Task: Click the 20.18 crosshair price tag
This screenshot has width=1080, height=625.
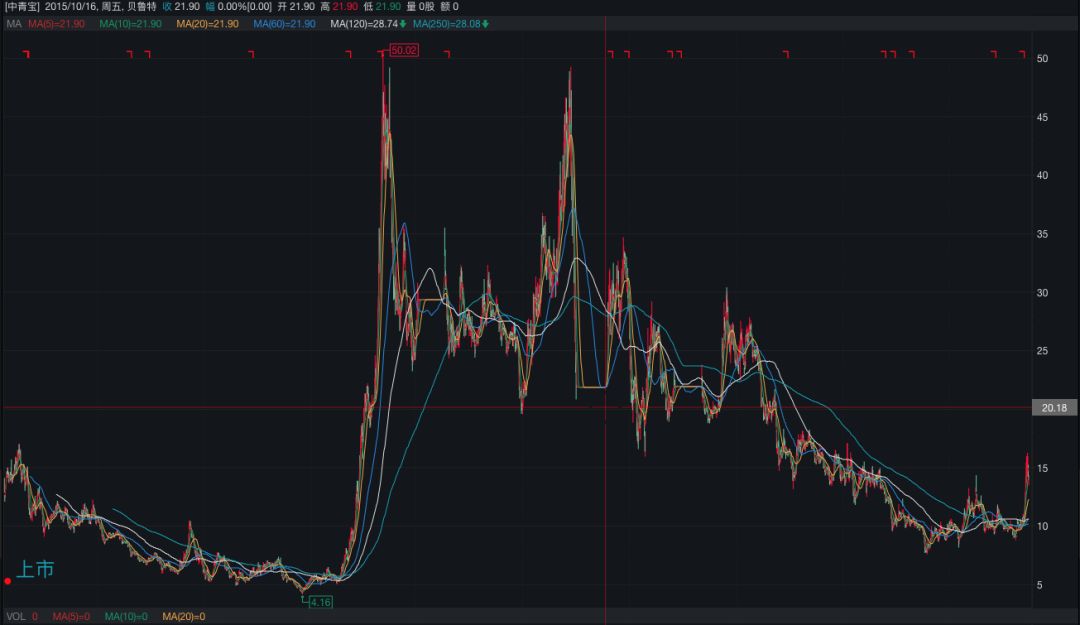Action: point(1054,408)
